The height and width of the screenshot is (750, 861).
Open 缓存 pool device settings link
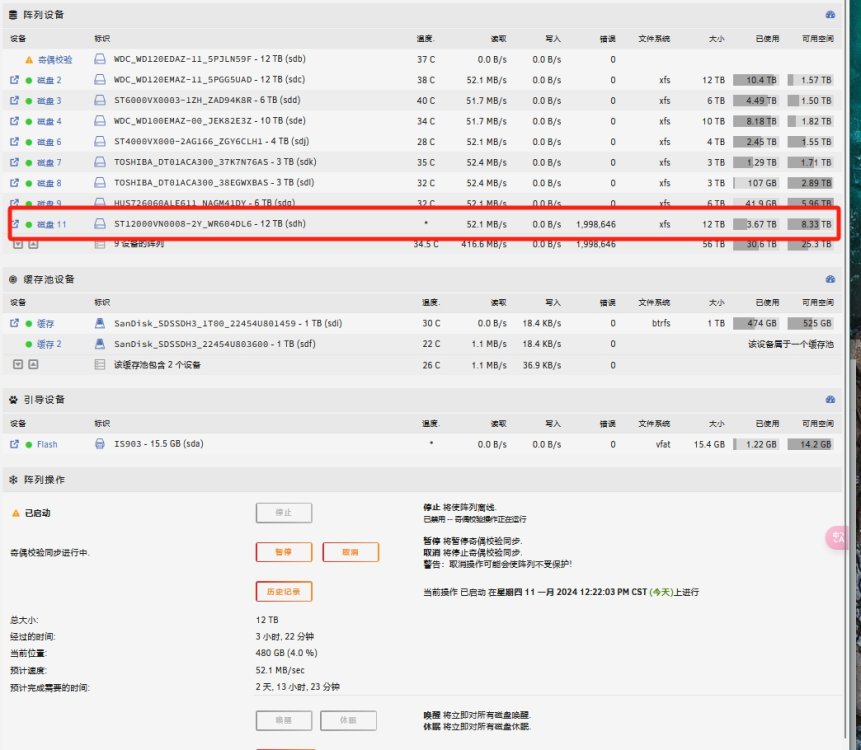pyautogui.click(x=46, y=323)
